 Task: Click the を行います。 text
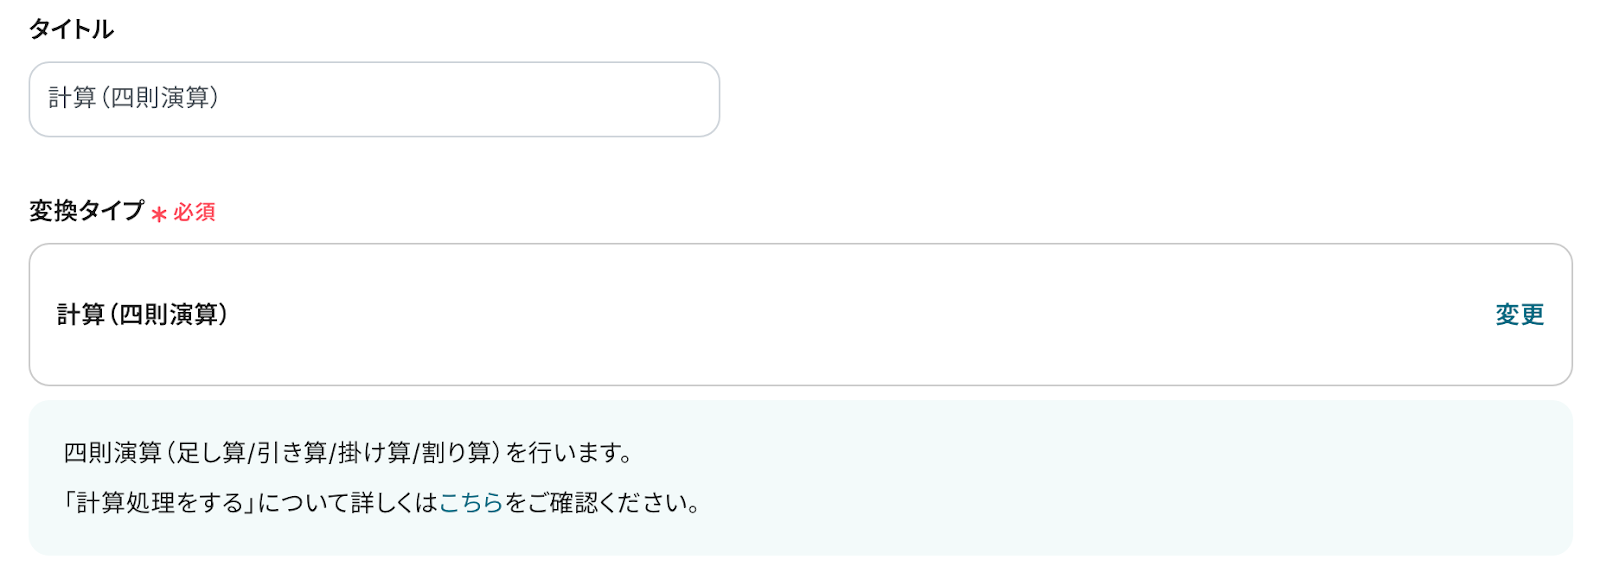pyautogui.click(x=570, y=452)
